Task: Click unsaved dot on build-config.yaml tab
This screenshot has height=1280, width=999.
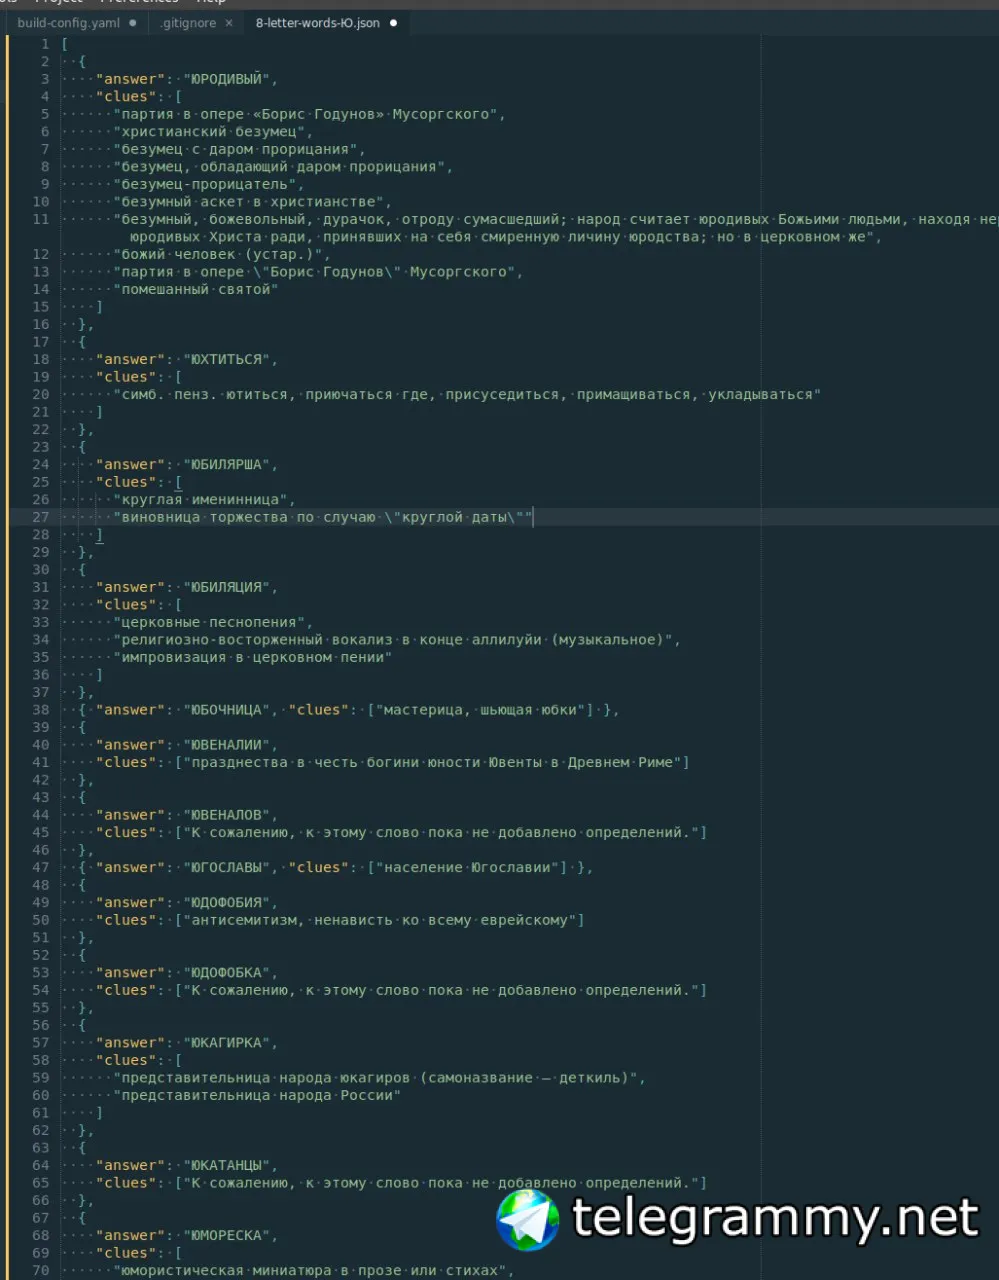Action: click(133, 23)
